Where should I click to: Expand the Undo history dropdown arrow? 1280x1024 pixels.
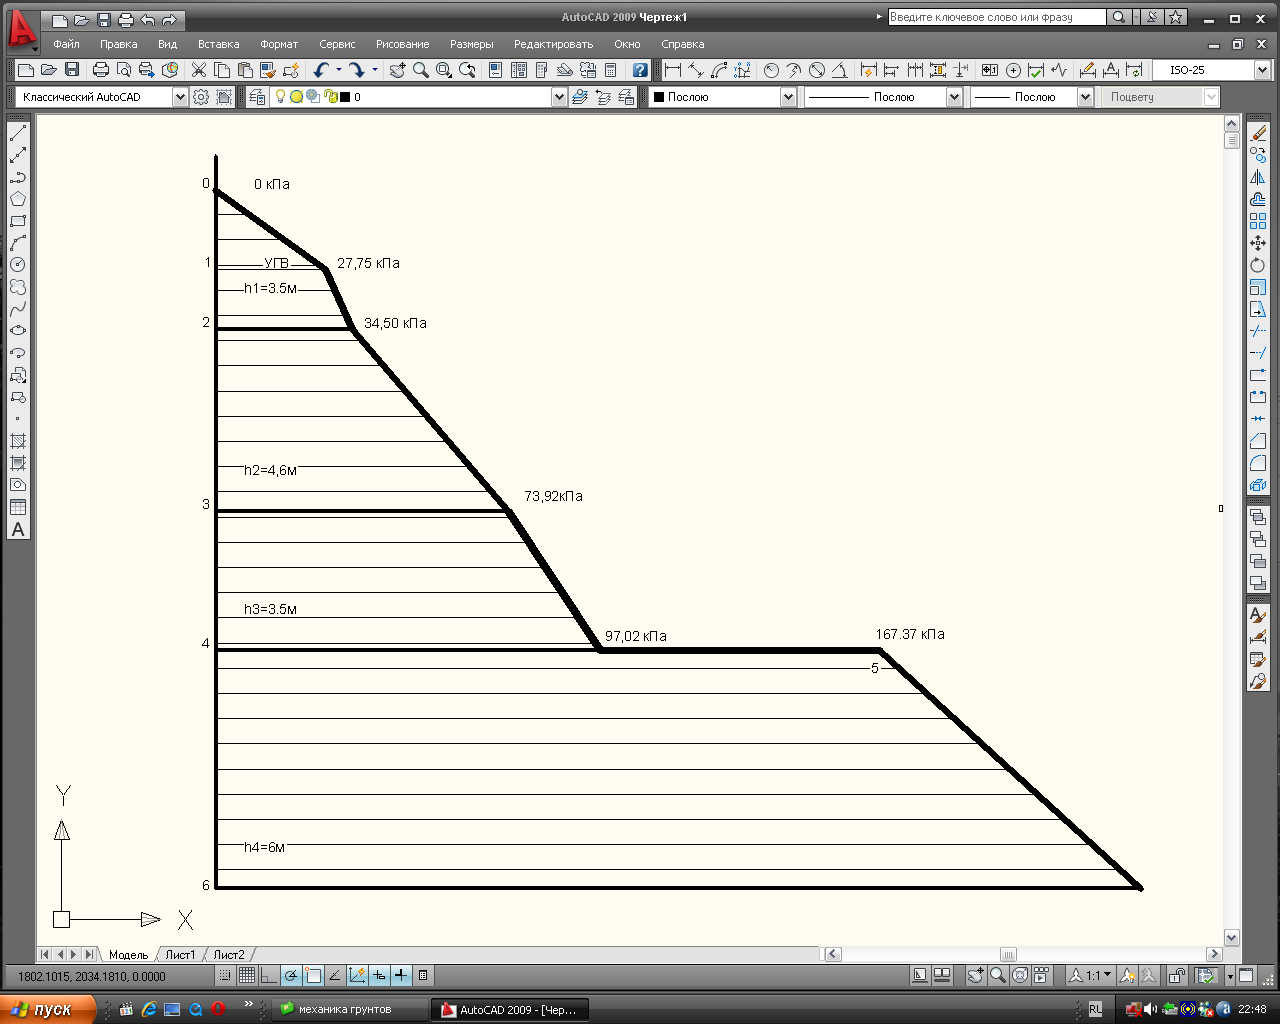point(339,70)
